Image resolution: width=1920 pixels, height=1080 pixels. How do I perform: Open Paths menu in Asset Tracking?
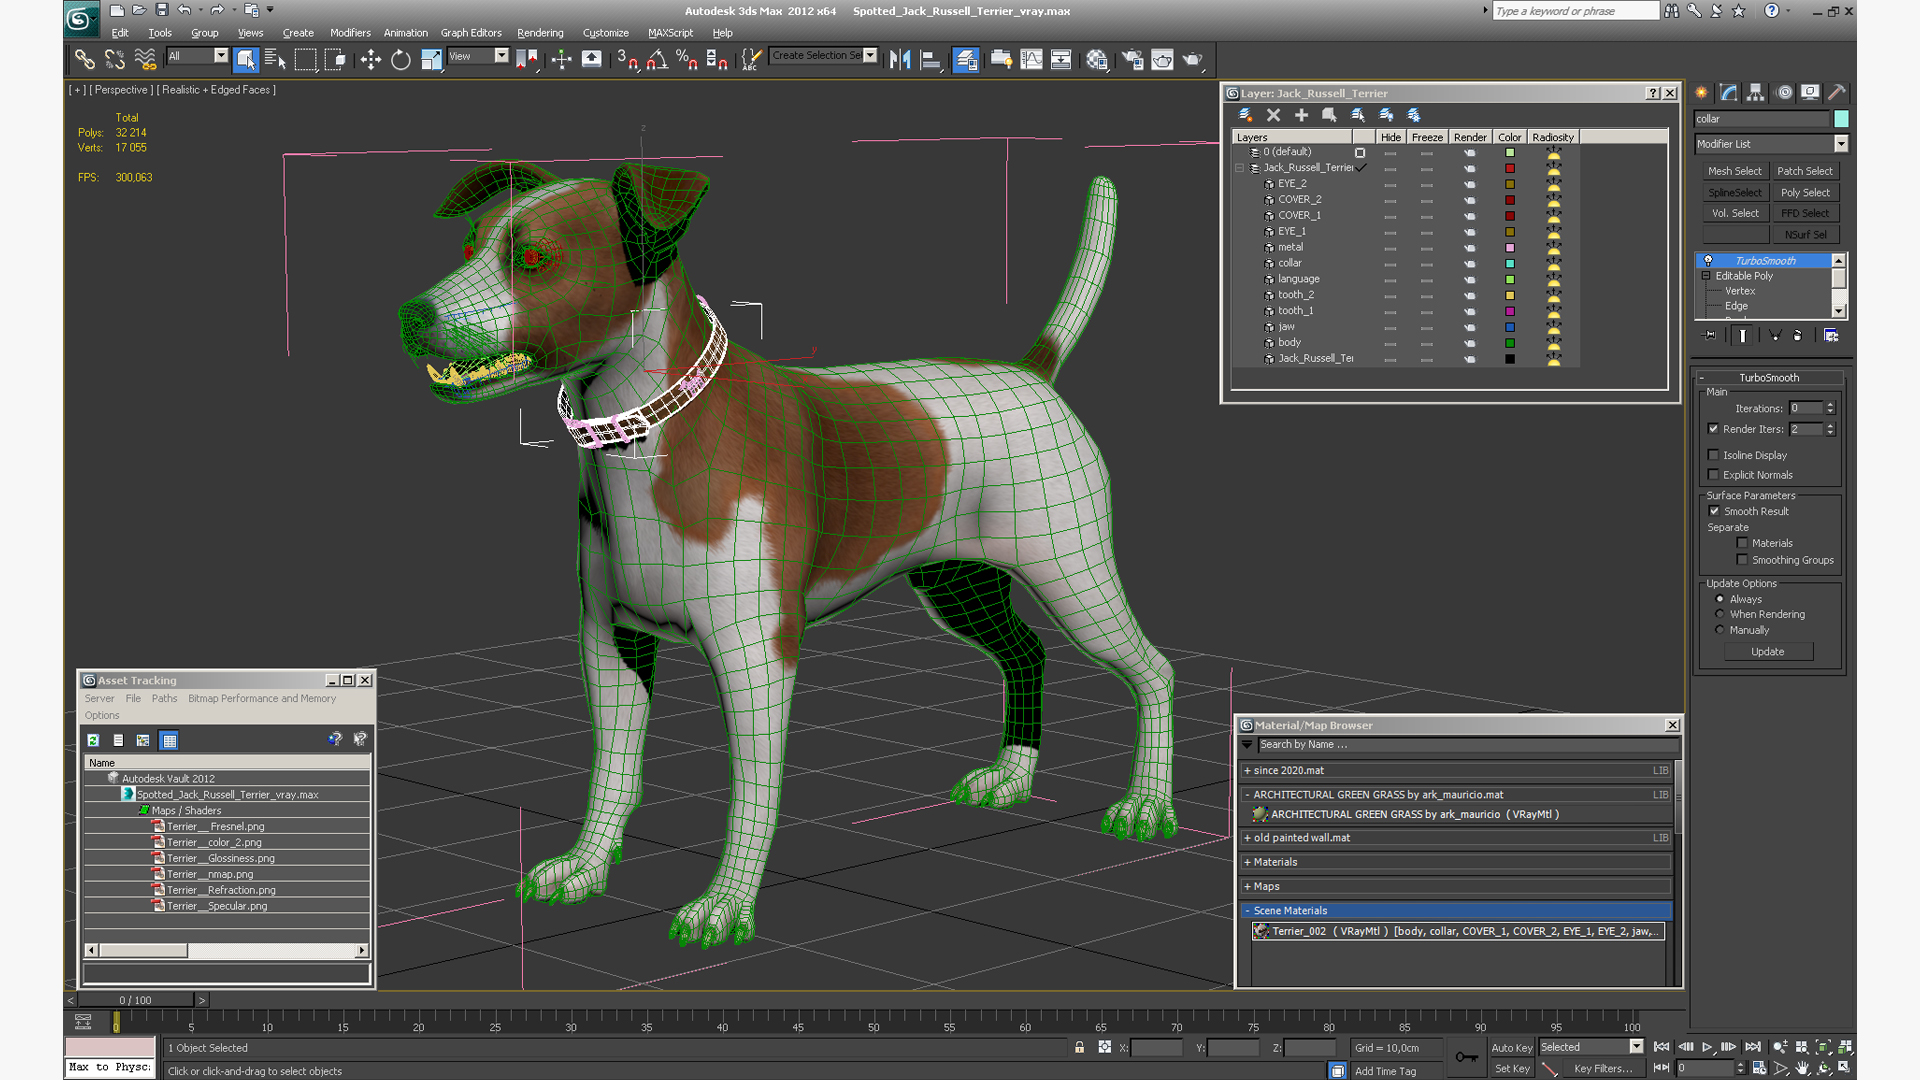point(164,699)
